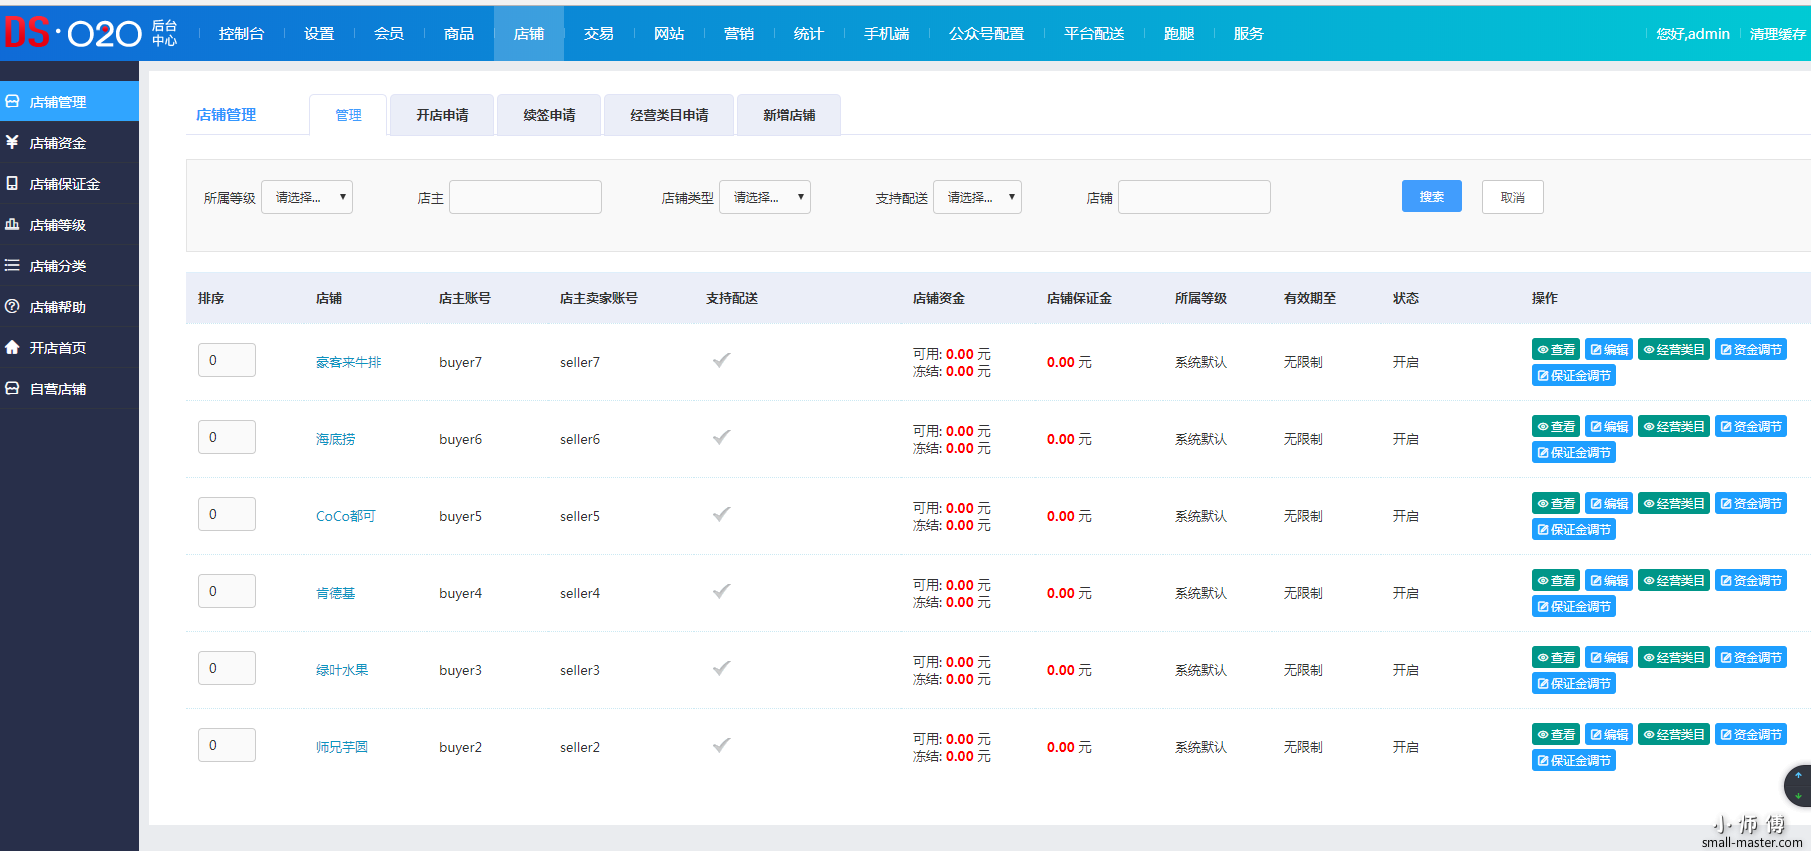This screenshot has width=1811, height=851.
Task: Open the CoCo都可 store link
Action: point(346,516)
